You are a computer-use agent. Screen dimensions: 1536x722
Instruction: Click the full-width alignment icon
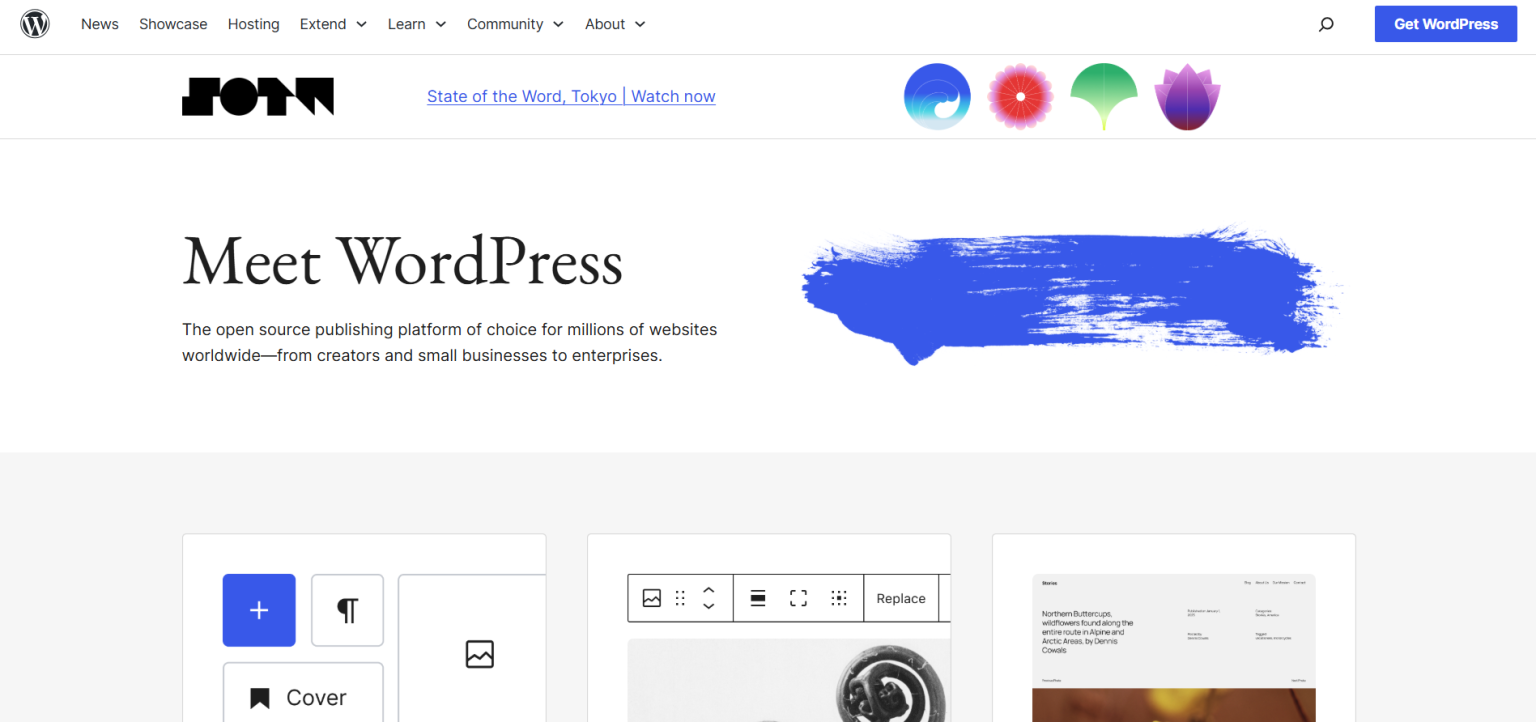(x=798, y=597)
